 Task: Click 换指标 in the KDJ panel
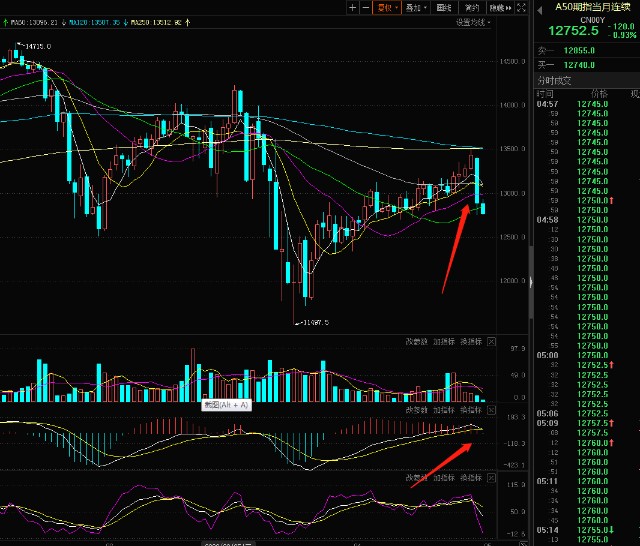[470, 478]
